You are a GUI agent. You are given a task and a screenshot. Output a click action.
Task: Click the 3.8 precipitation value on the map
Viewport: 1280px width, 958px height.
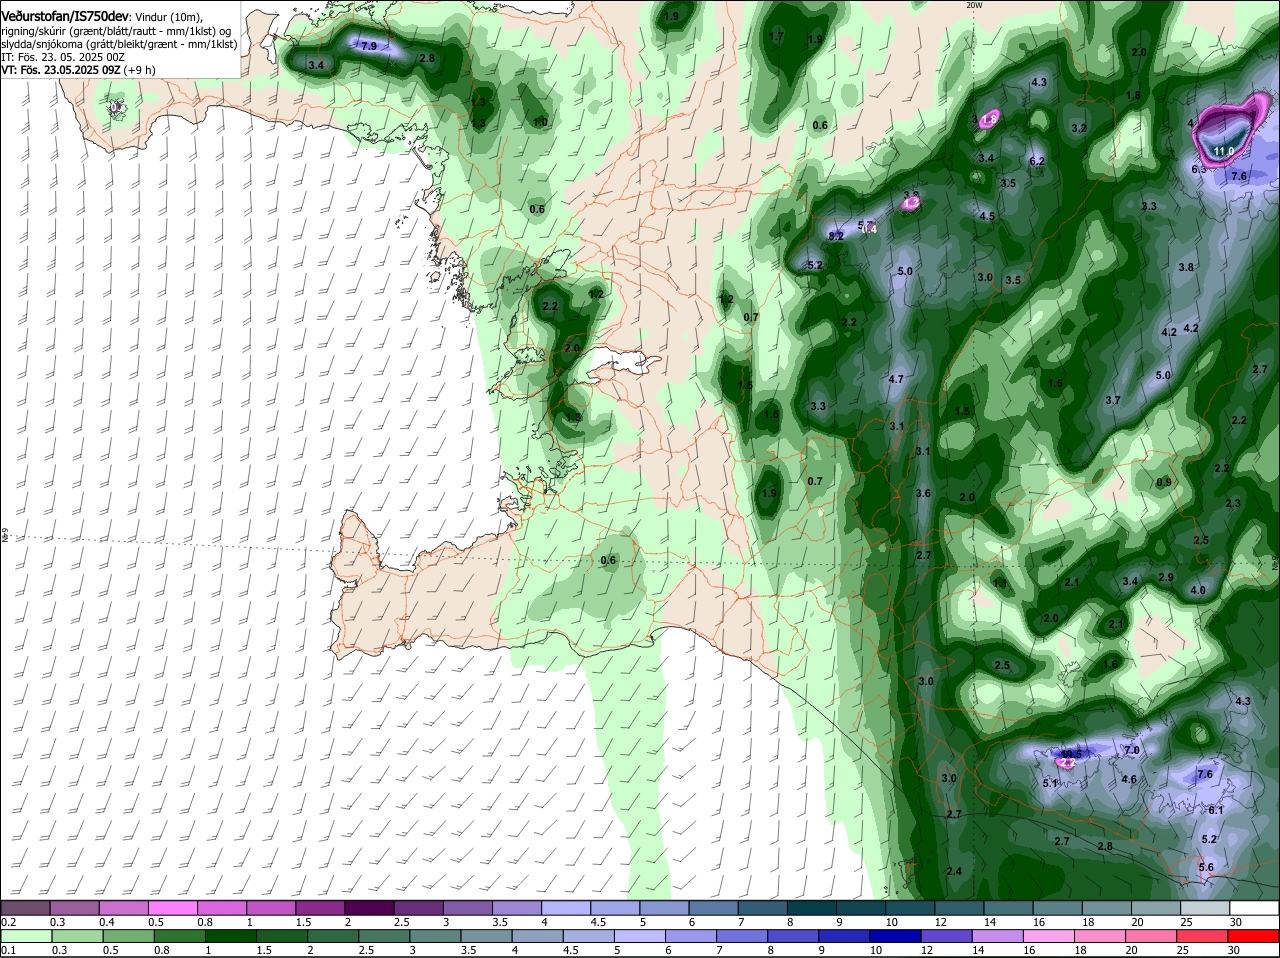click(1186, 267)
